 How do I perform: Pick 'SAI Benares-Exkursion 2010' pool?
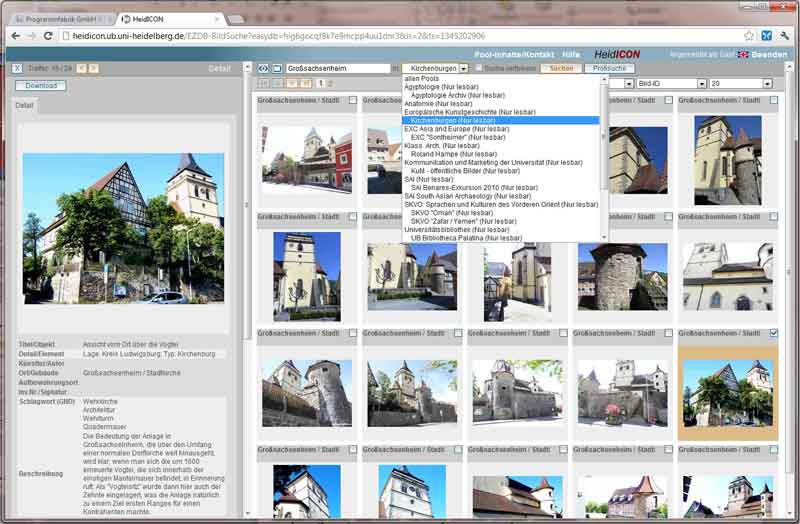[474, 188]
